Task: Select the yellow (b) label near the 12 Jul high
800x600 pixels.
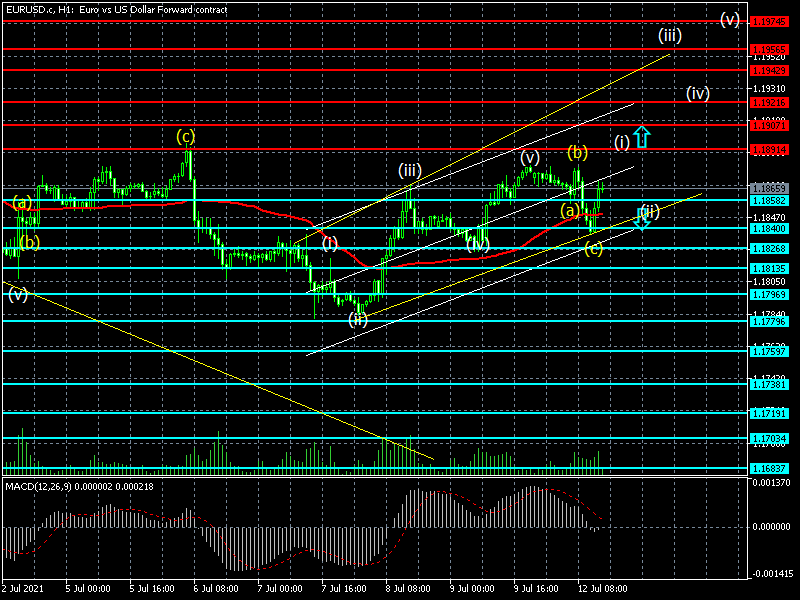Action: 577,152
